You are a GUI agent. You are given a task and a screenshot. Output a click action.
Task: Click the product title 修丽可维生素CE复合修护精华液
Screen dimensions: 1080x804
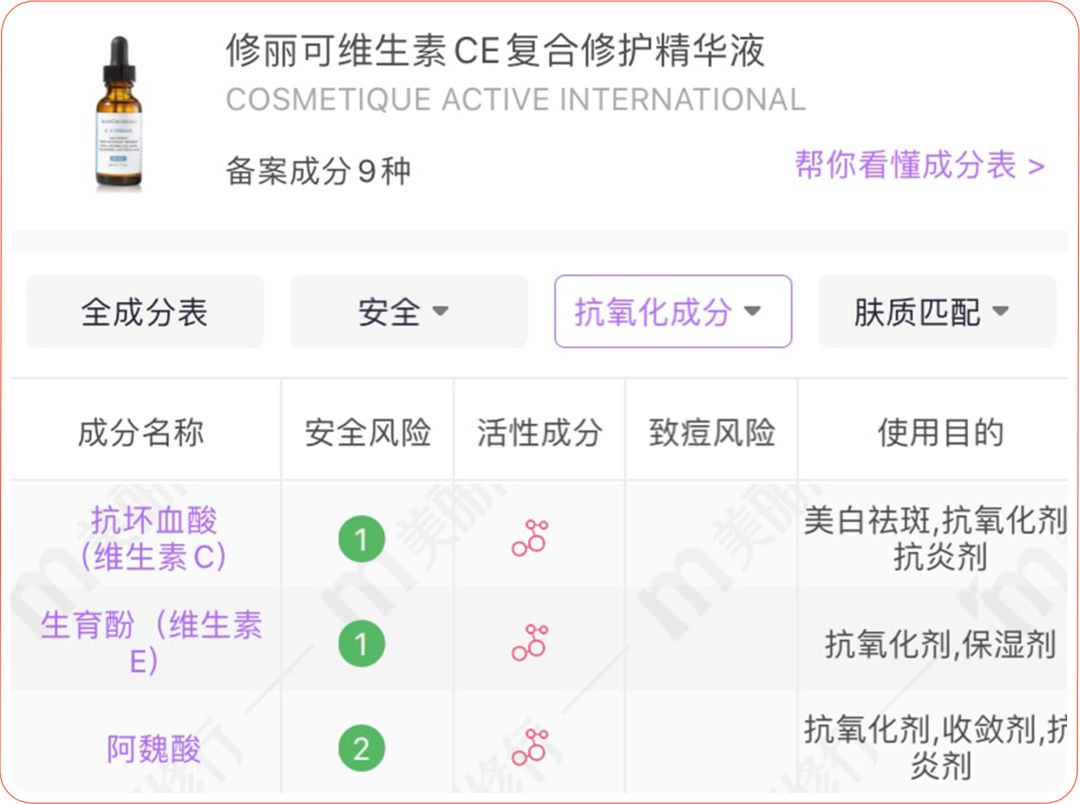[x=495, y=50]
